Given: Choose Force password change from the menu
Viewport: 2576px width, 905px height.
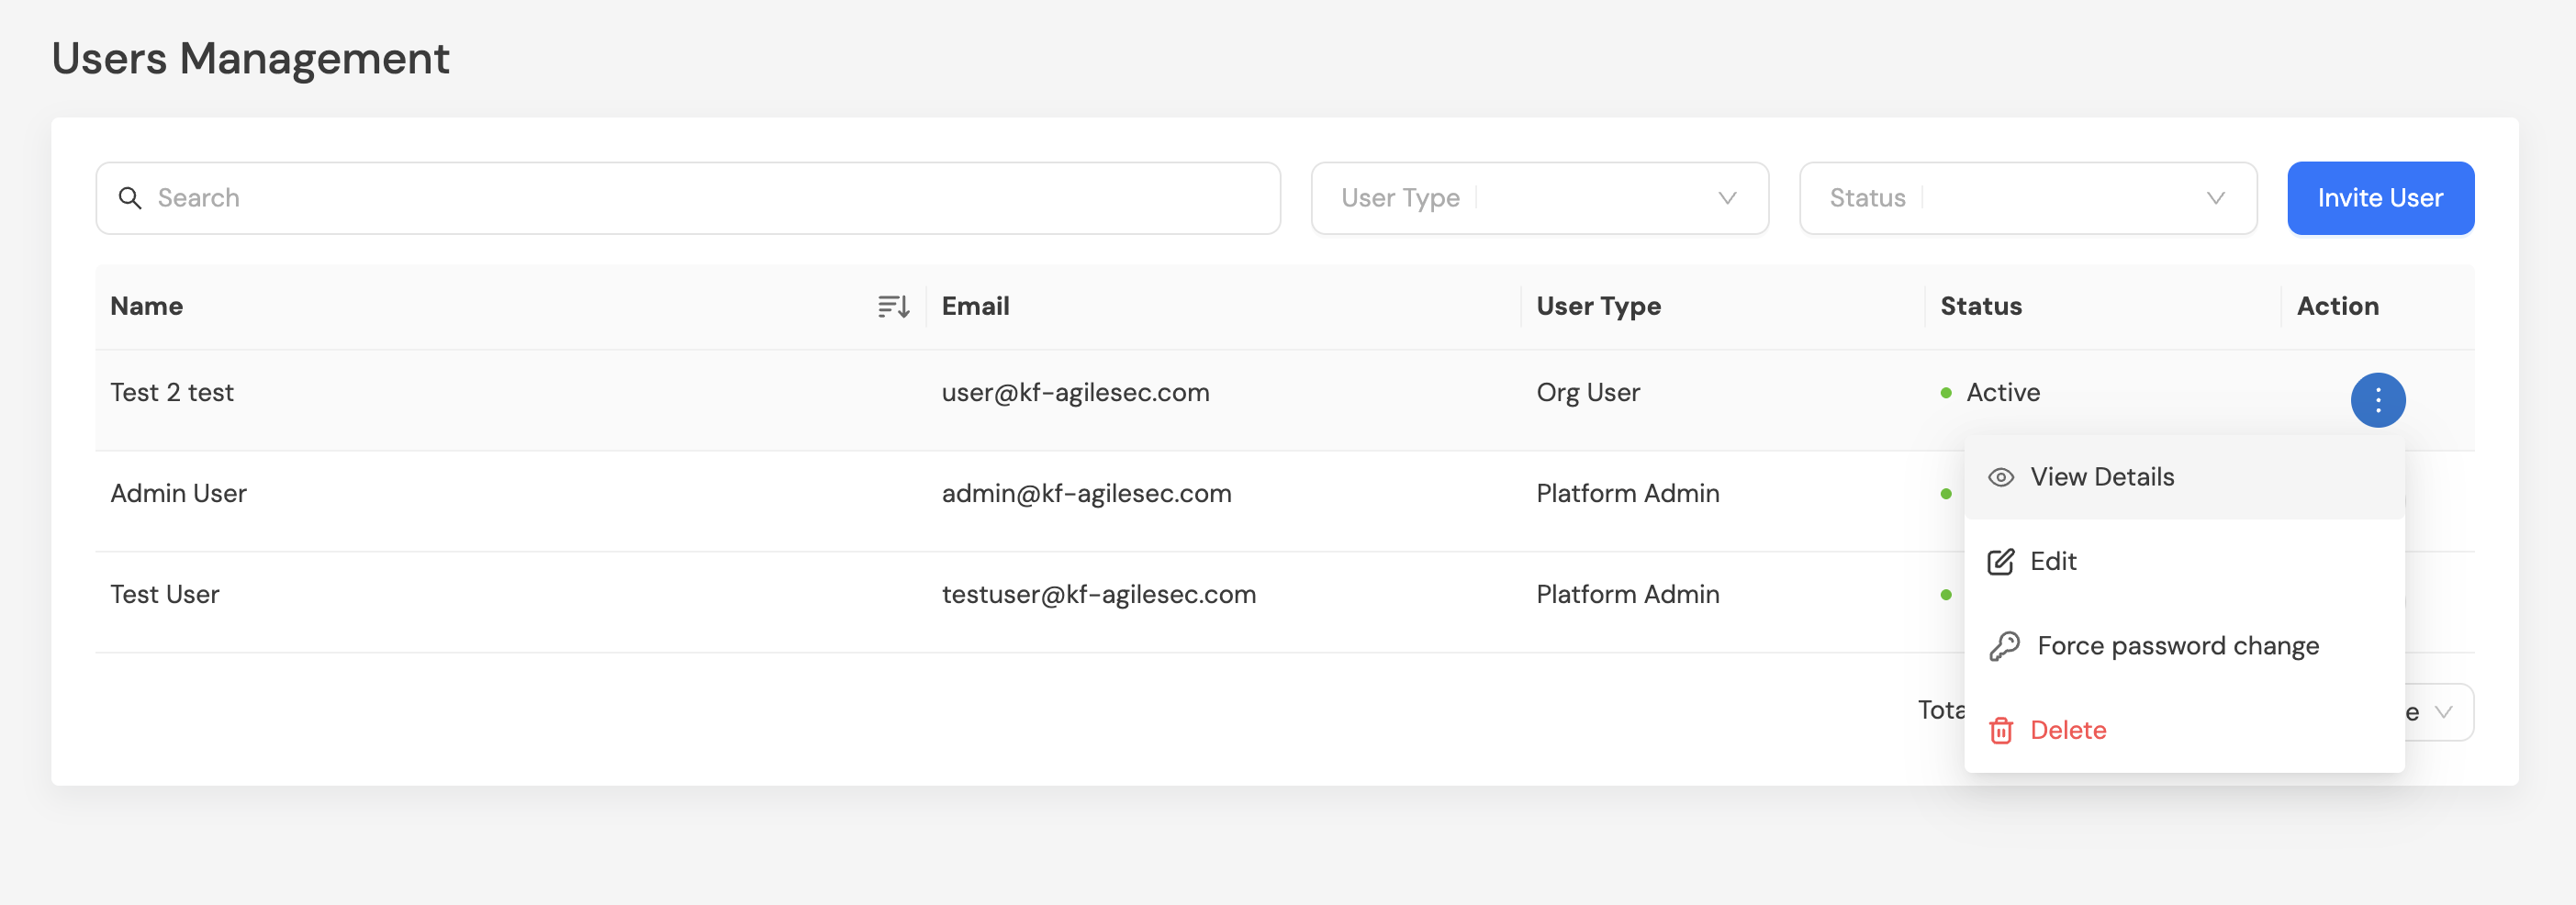Looking at the screenshot, I should (x=2177, y=646).
